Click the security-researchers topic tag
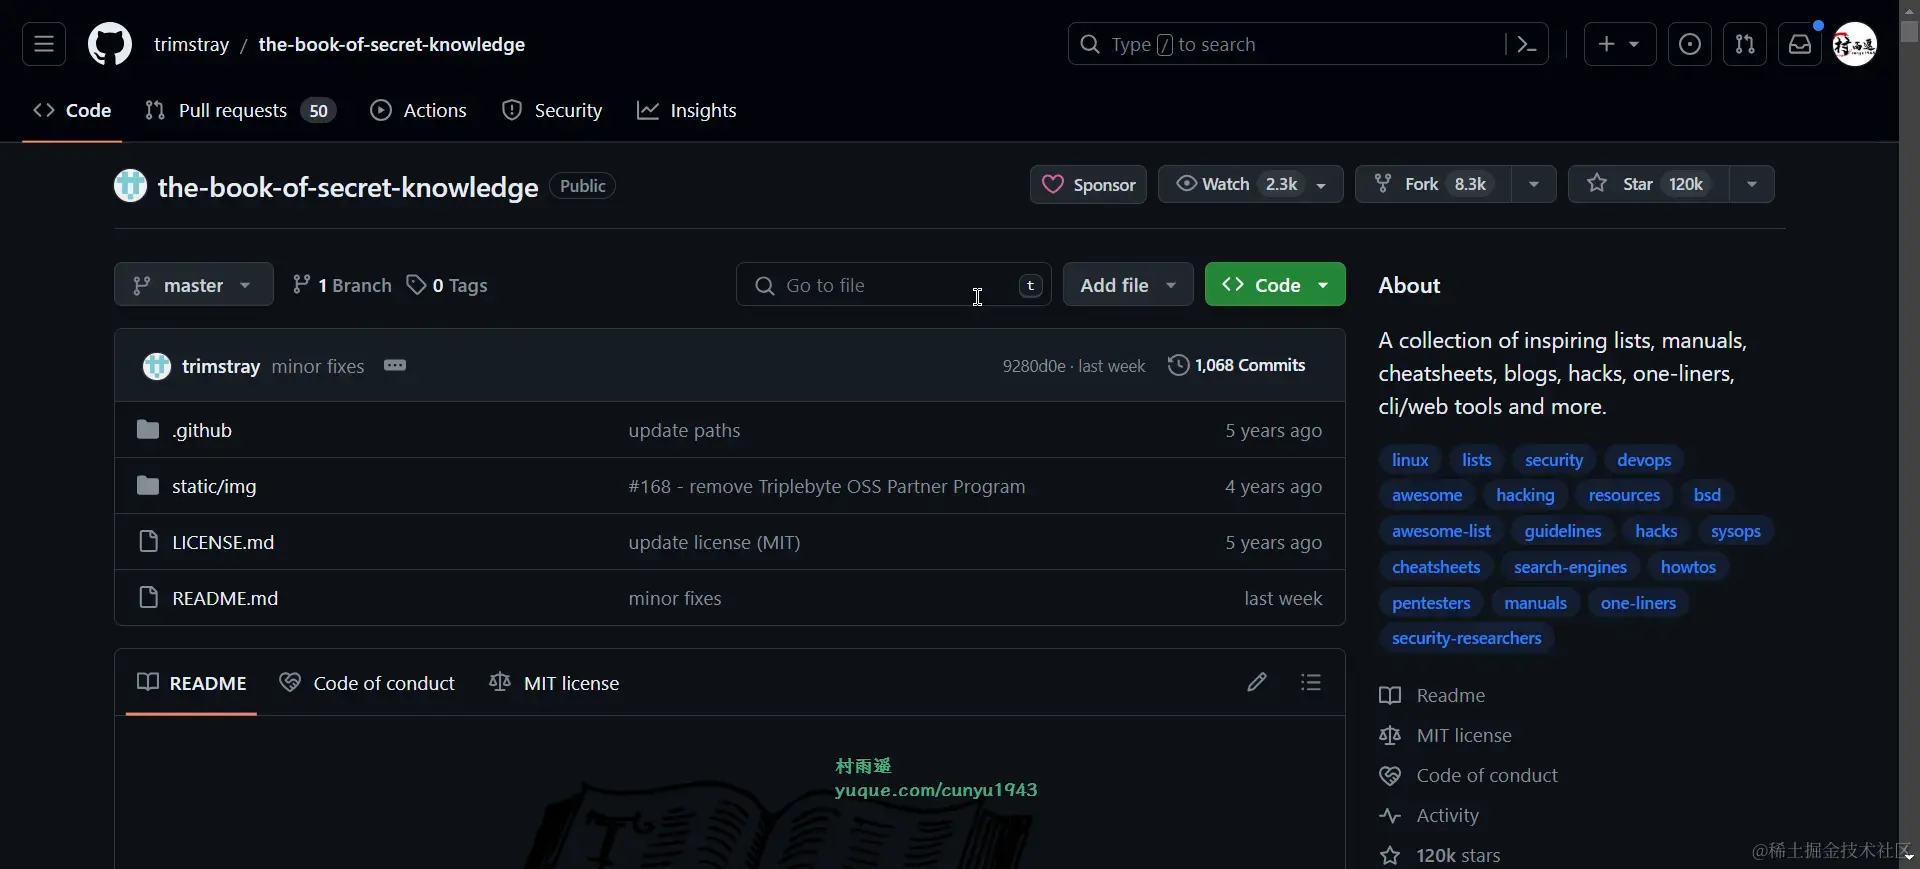1920x869 pixels. point(1466,638)
